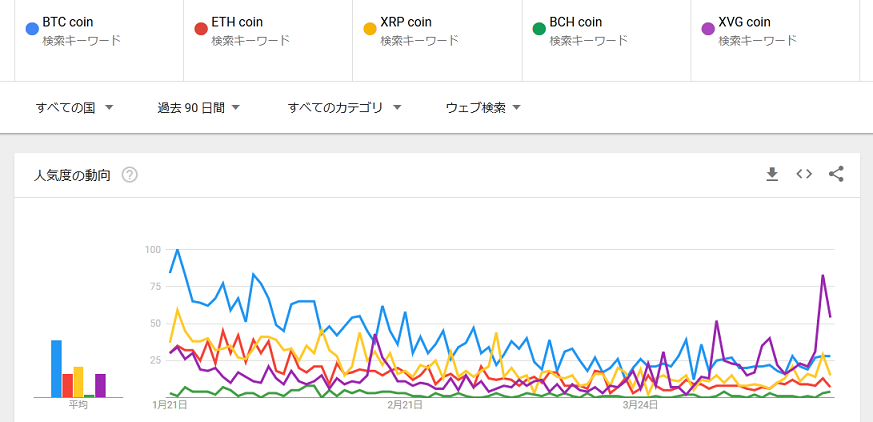Open the すべての国 region dropdown
The image size is (873, 422).
75,108
